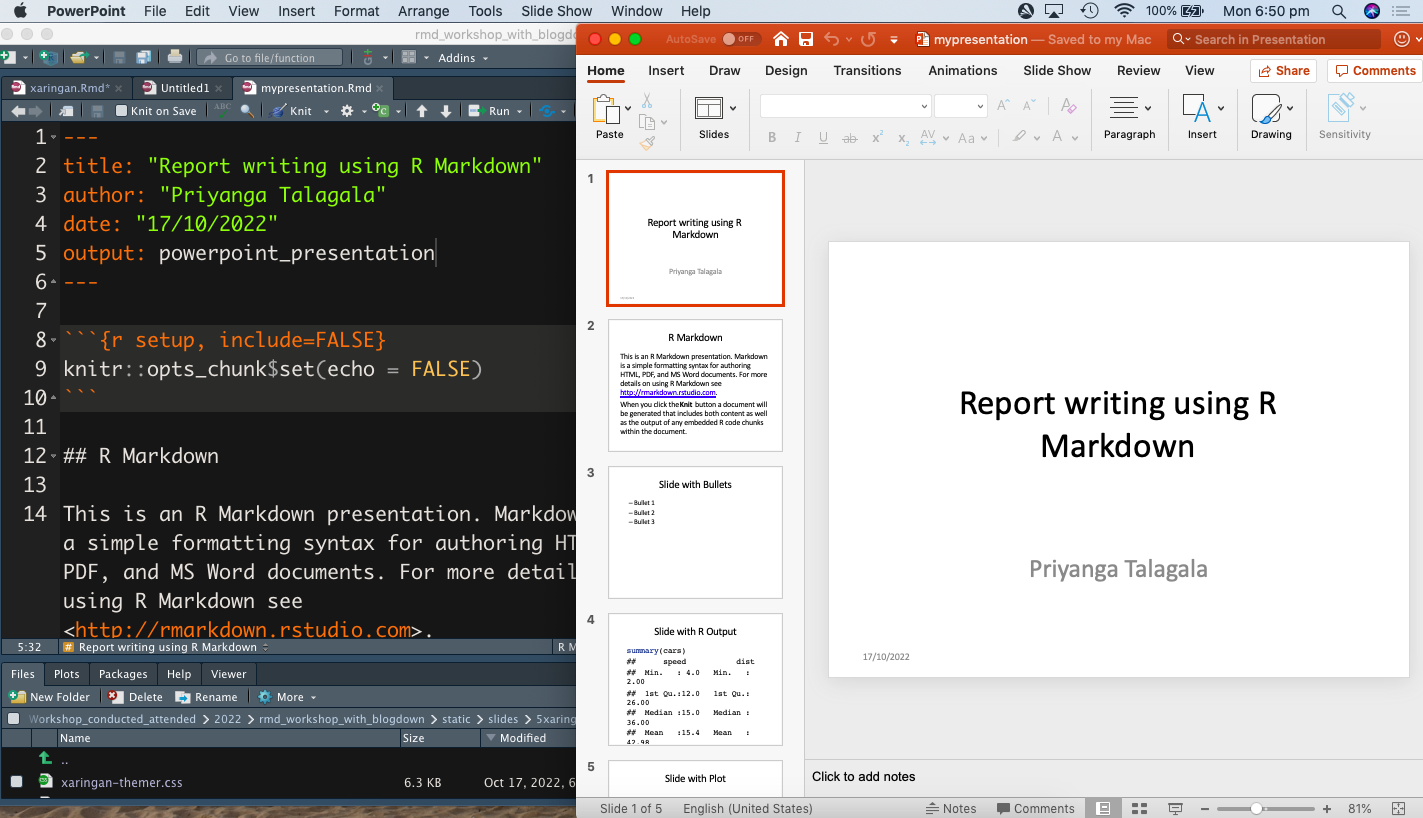Screen dimensions: 1423x818
Task: Click PowerPoint Undo arrow
Action: 831,39
